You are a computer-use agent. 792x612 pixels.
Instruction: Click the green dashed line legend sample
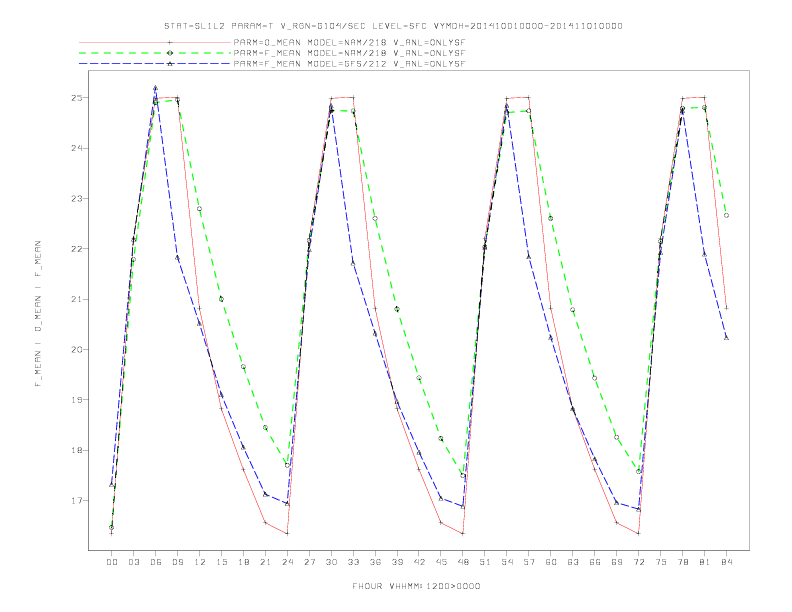(x=155, y=53)
